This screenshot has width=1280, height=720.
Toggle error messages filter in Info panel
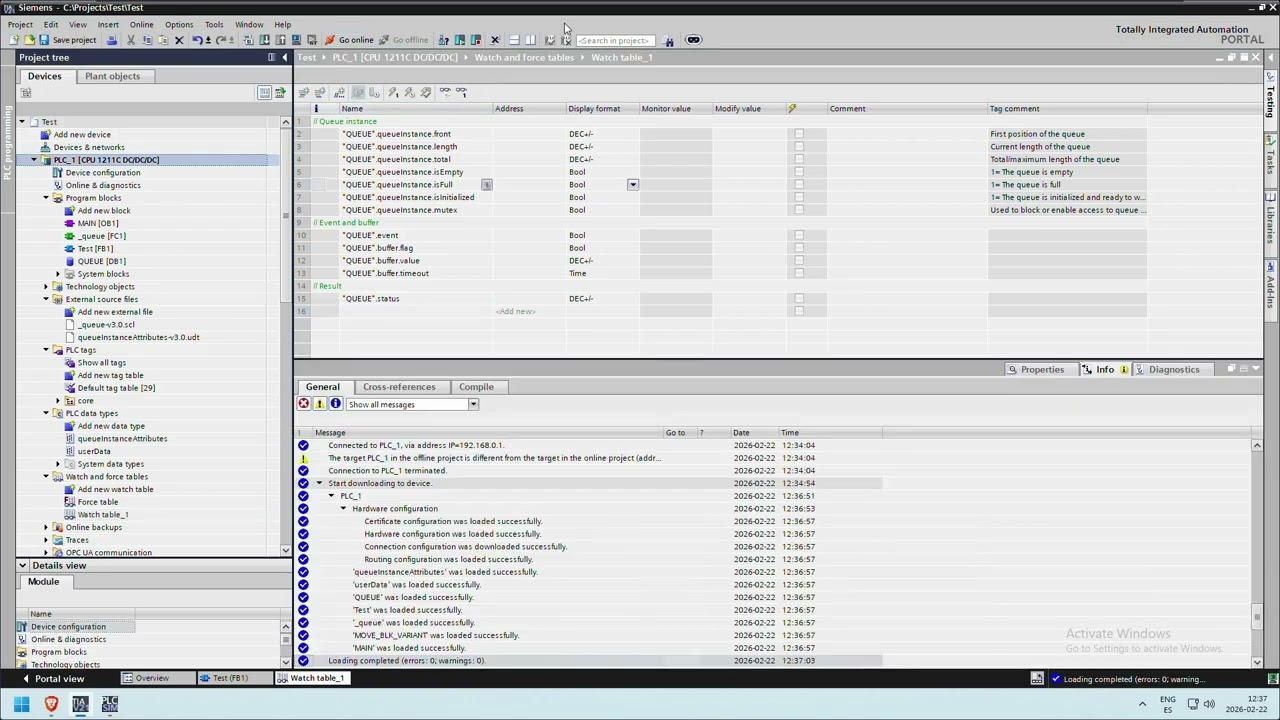point(303,404)
